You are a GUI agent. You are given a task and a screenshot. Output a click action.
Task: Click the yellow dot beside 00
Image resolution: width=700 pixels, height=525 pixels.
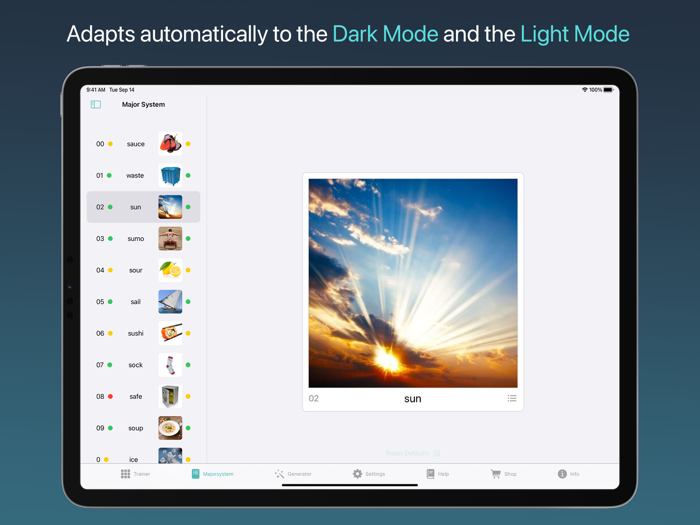[110, 144]
